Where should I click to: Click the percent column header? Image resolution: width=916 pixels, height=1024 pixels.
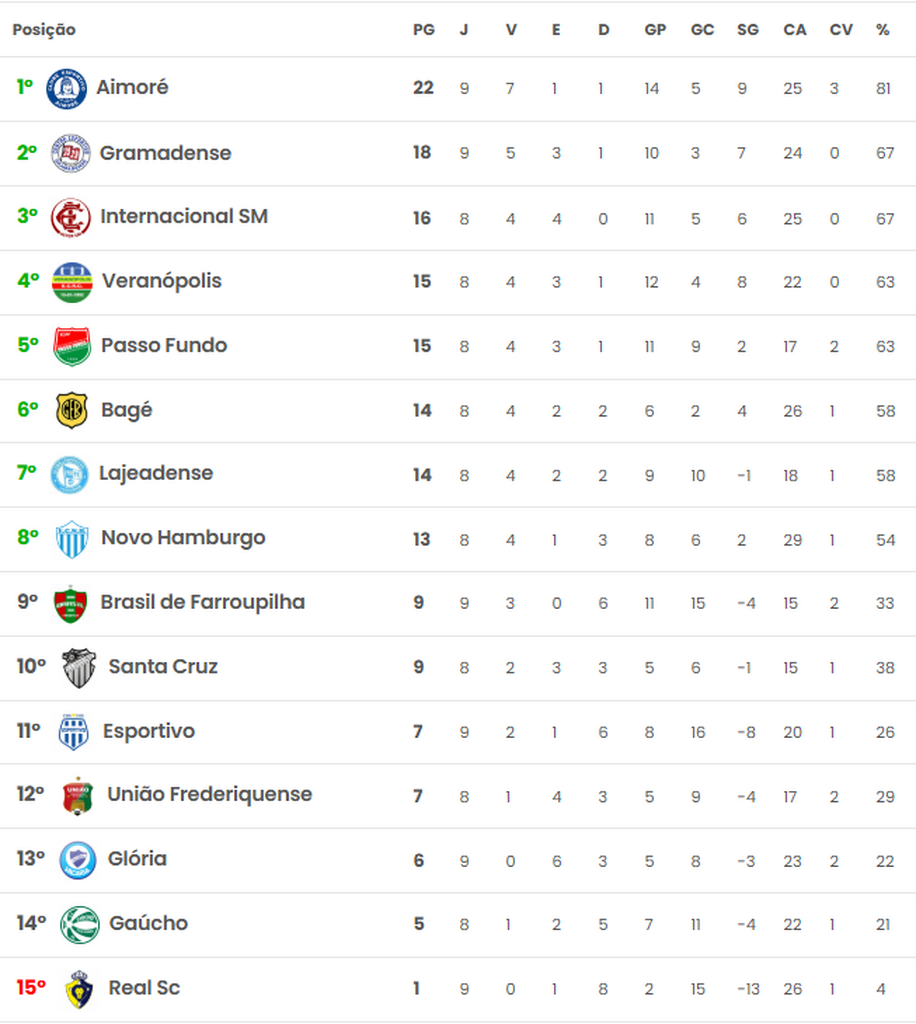coord(883,30)
